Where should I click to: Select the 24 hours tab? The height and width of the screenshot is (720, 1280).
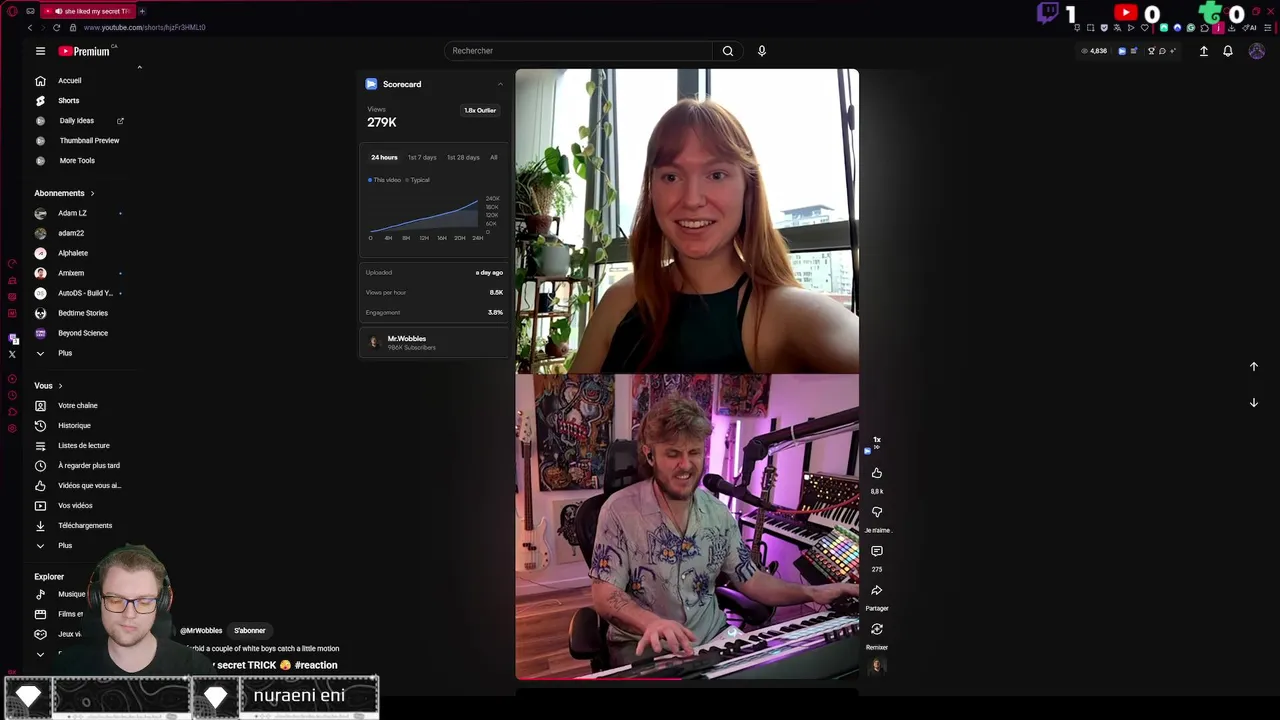click(x=384, y=157)
